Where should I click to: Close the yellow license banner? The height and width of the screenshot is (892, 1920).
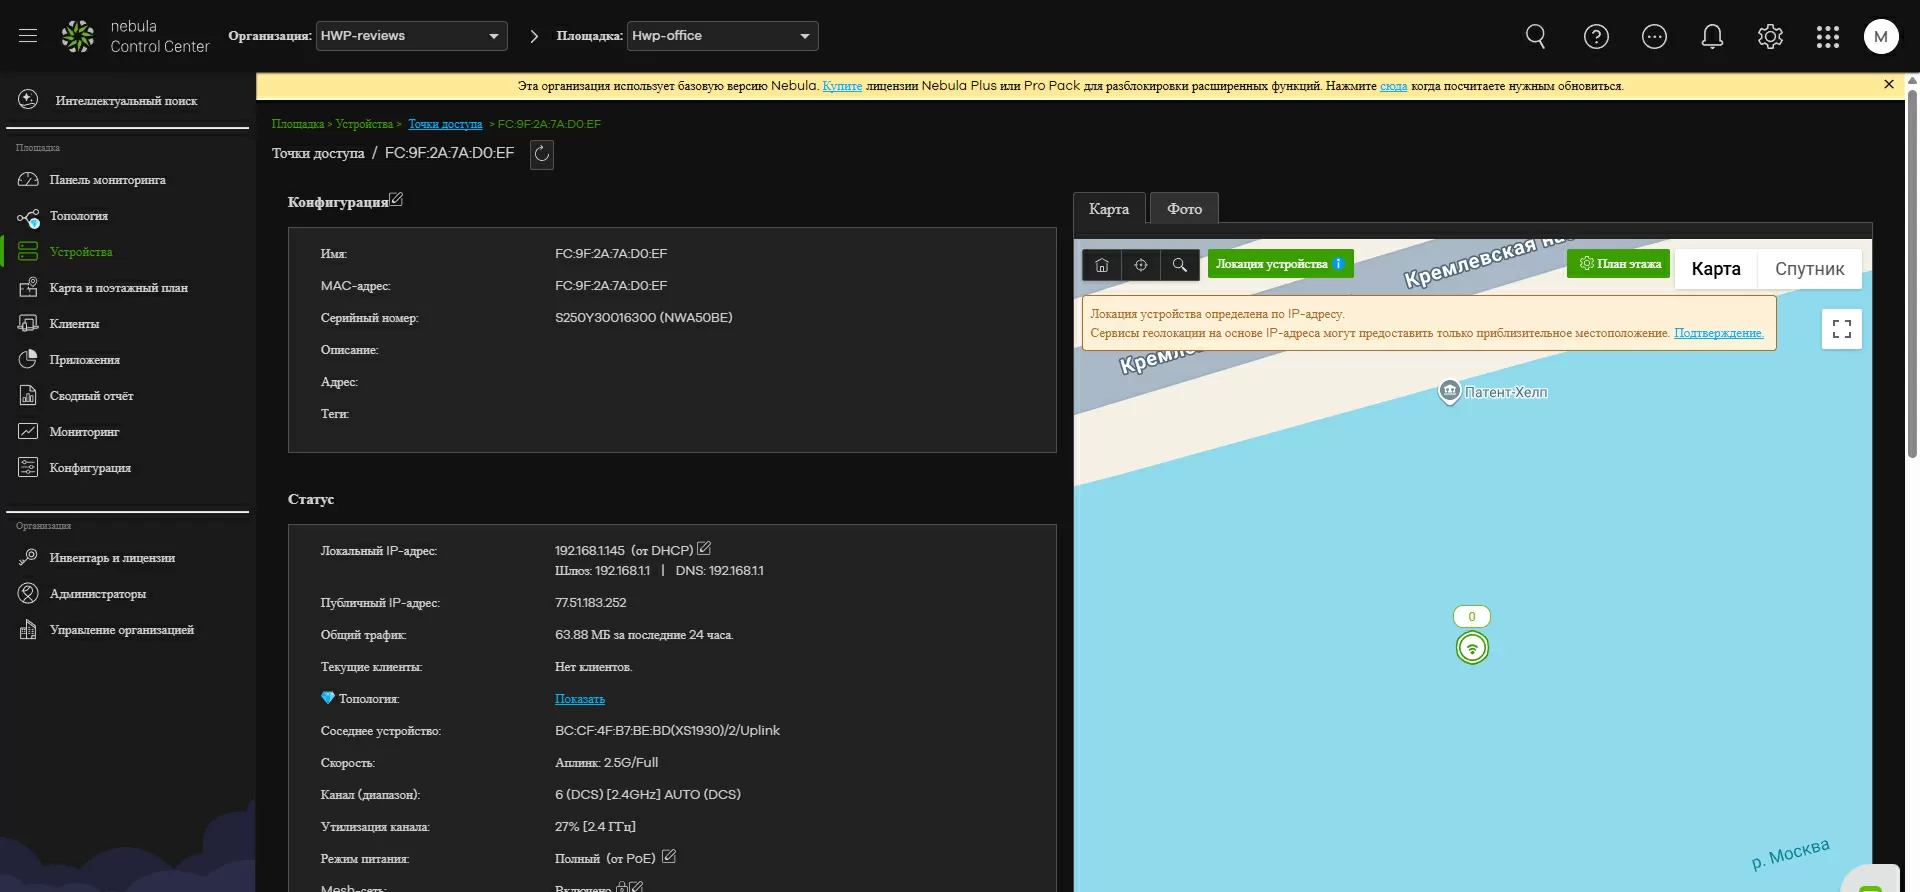click(x=1888, y=85)
